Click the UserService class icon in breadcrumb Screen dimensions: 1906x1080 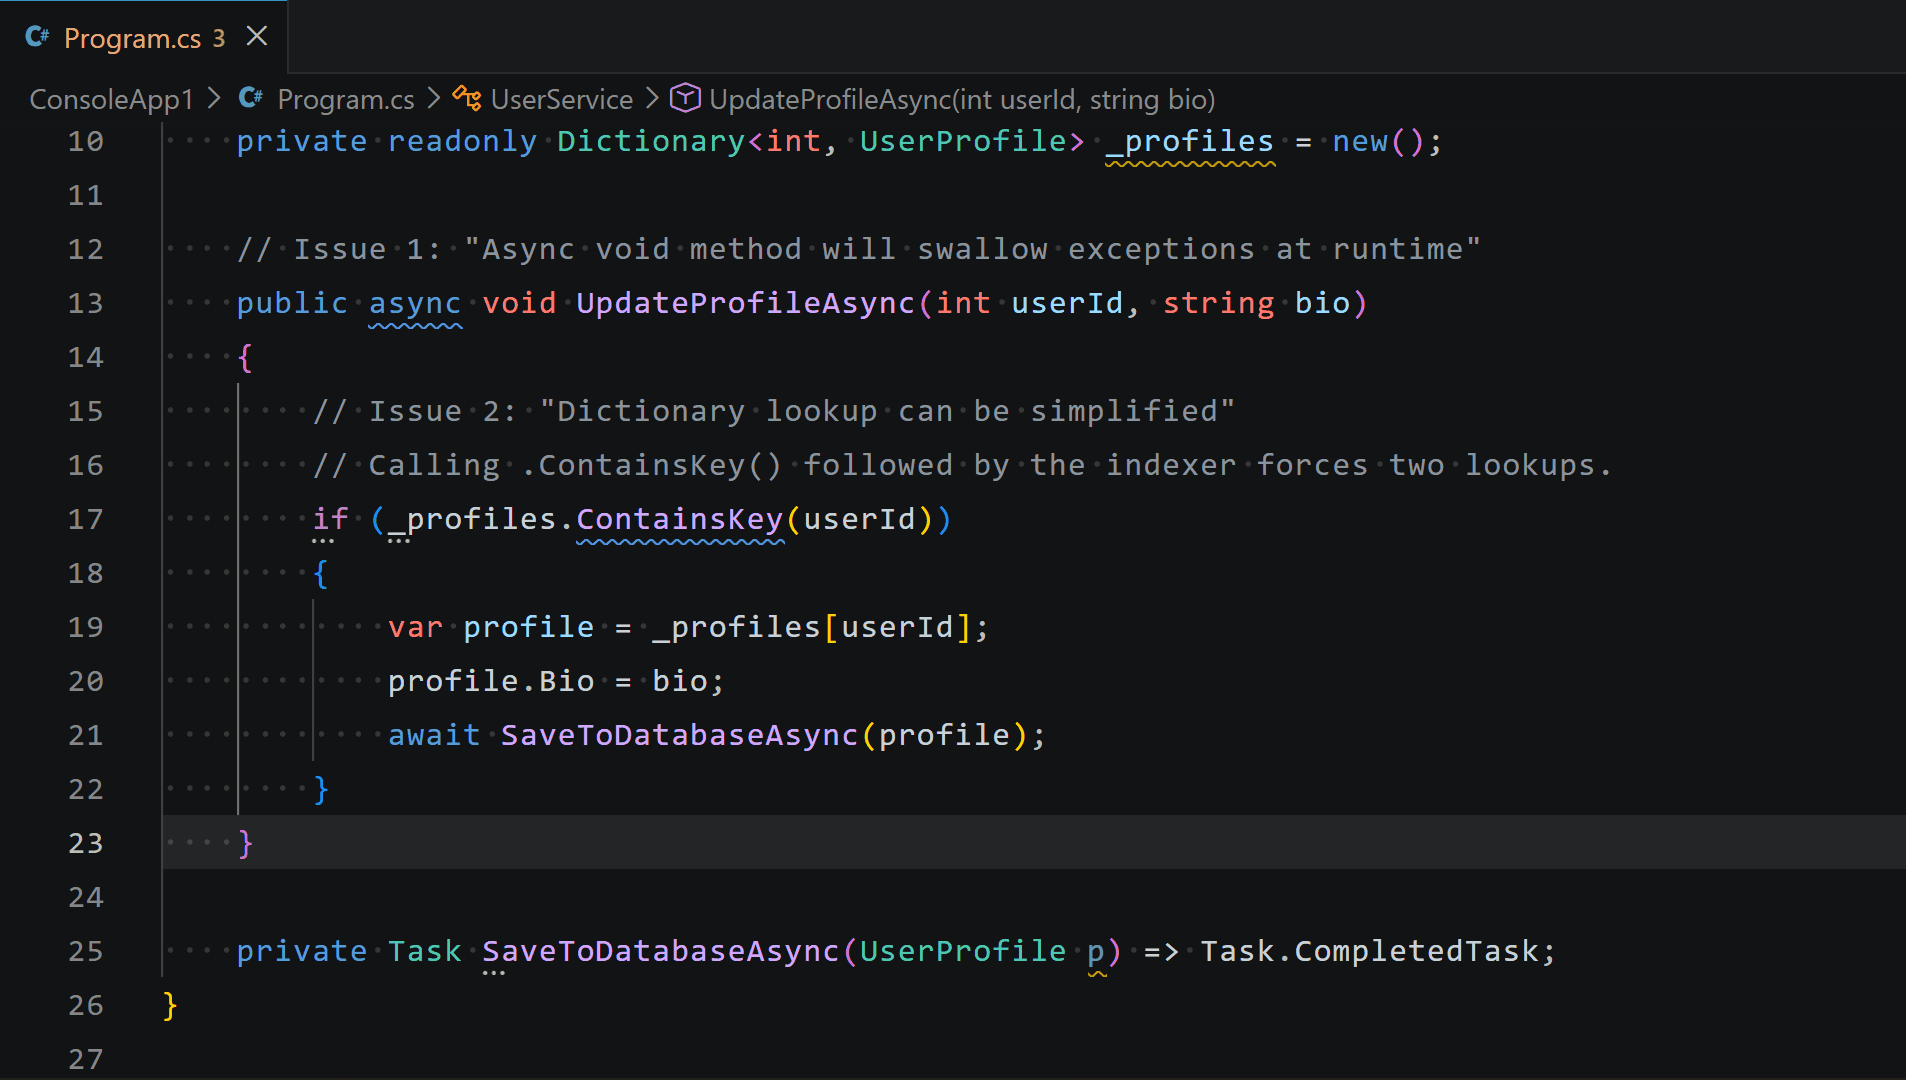[x=467, y=99]
